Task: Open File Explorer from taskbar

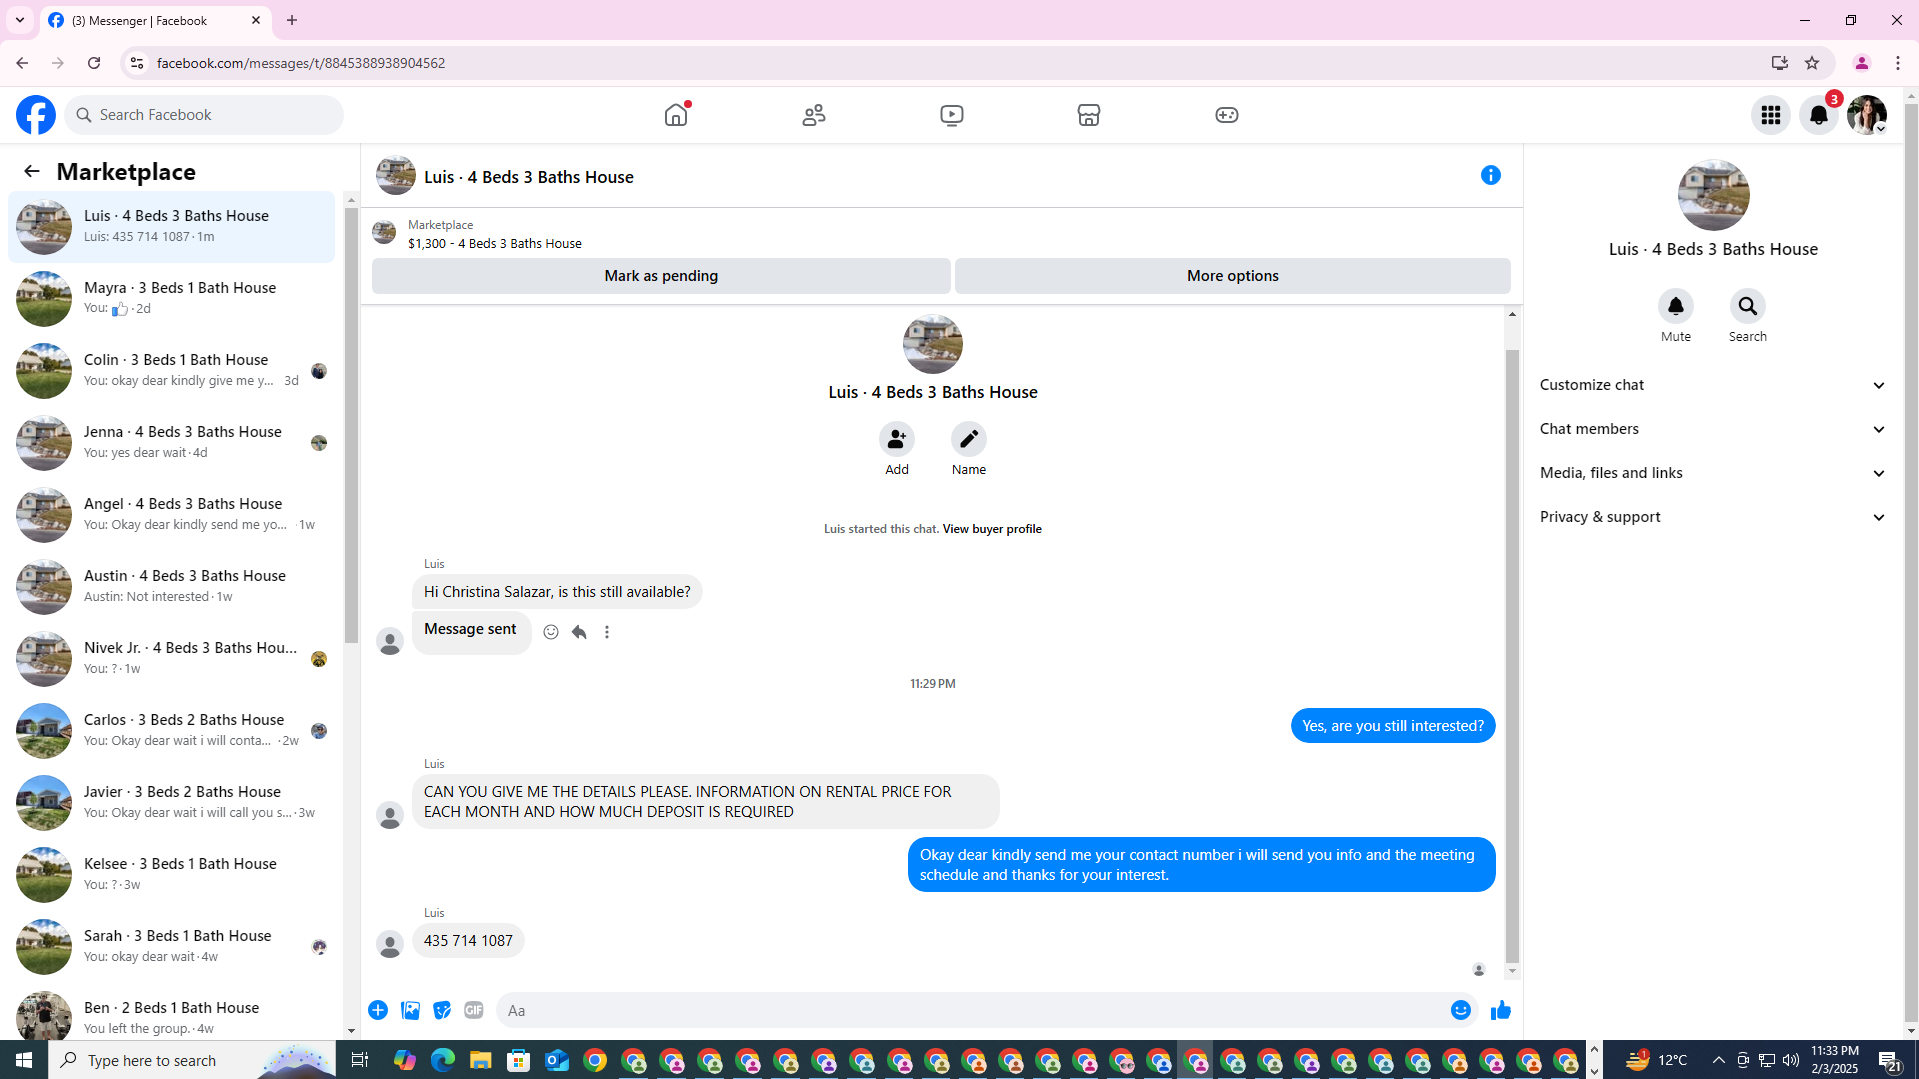Action: tap(481, 1060)
